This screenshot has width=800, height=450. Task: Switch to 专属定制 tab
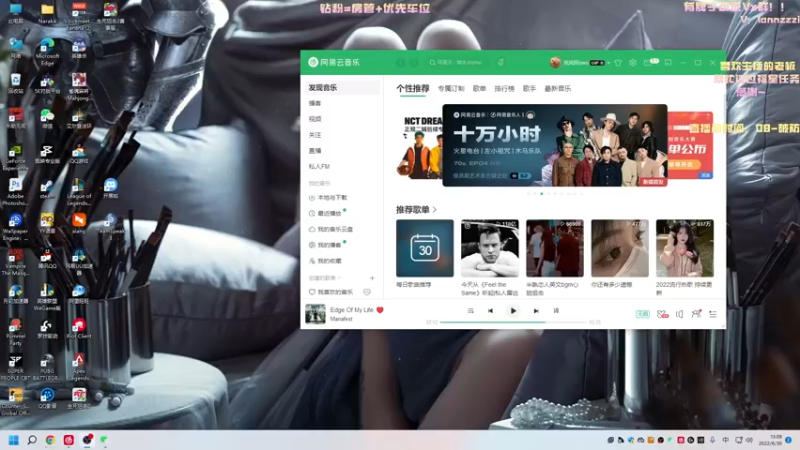click(451, 88)
